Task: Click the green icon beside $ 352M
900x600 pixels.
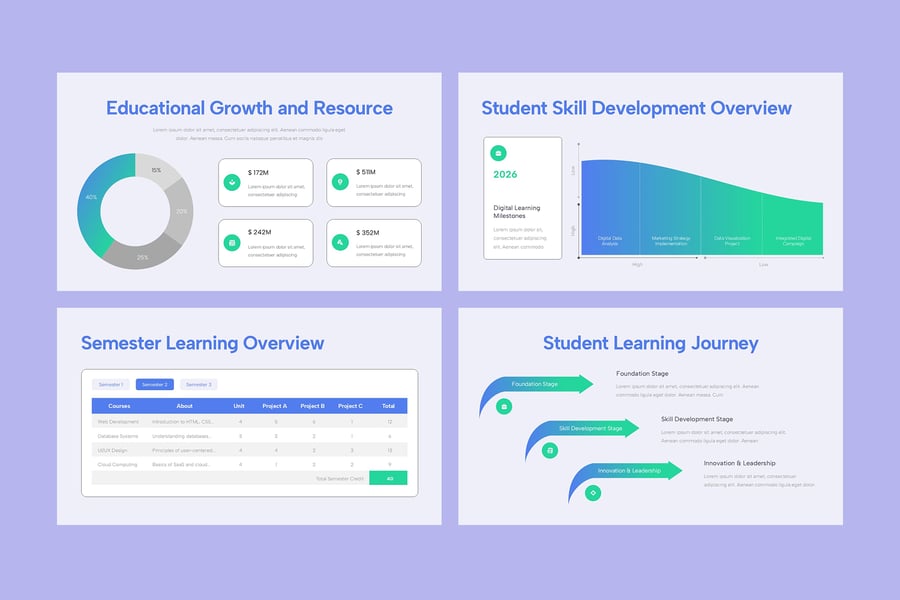Action: pos(340,243)
